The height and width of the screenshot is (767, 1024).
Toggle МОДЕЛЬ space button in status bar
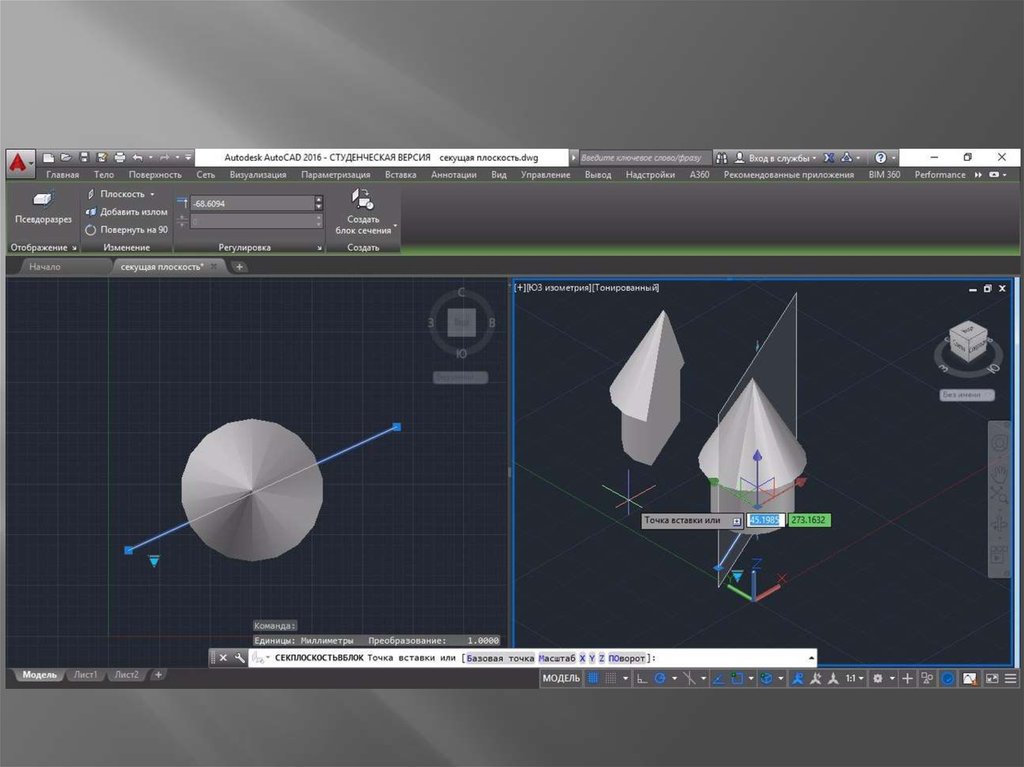point(560,678)
